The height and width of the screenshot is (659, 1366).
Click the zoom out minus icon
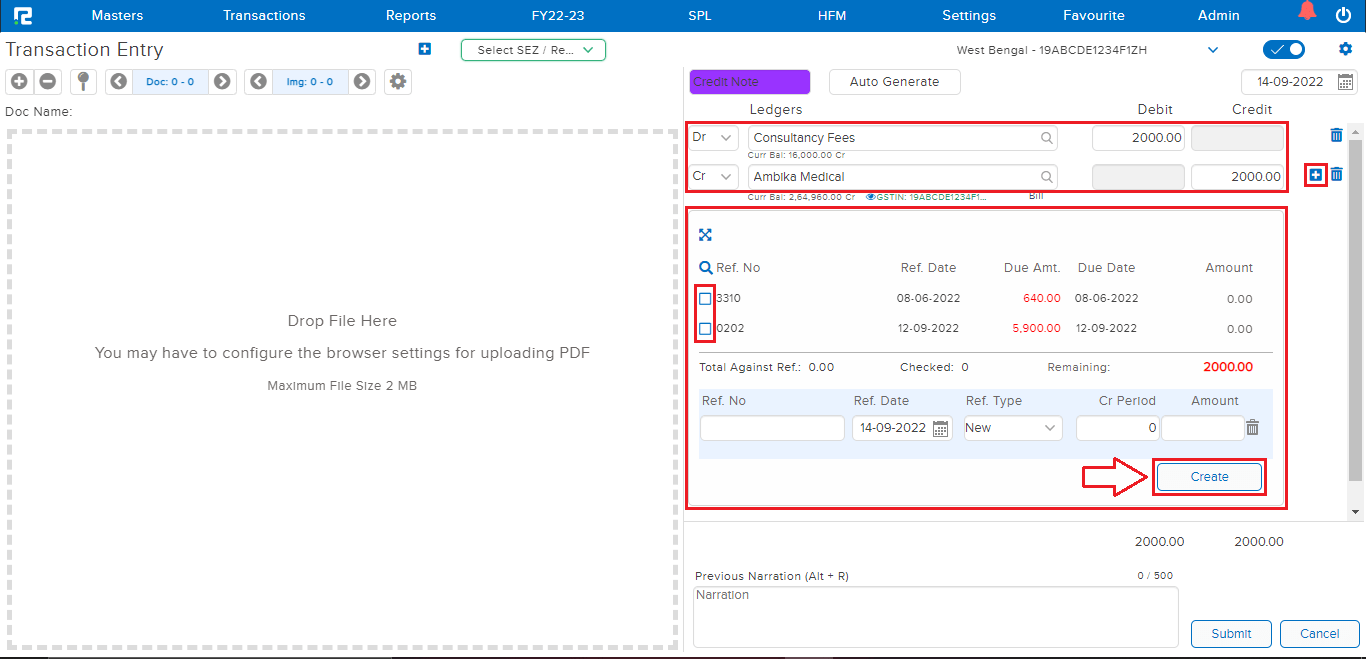click(x=47, y=82)
